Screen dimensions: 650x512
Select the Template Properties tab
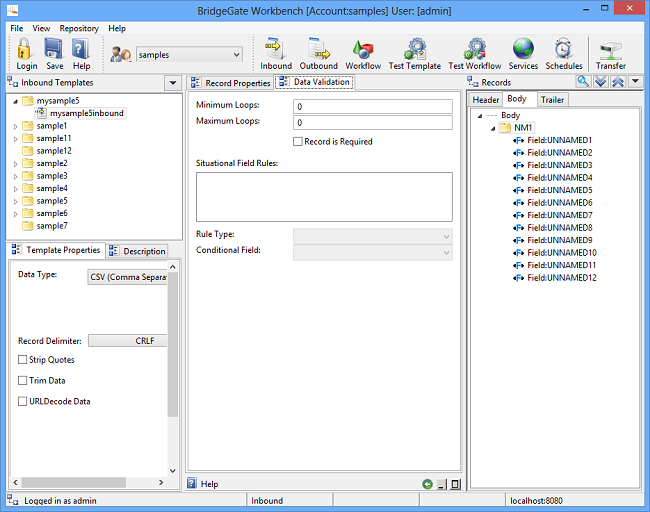click(56, 250)
